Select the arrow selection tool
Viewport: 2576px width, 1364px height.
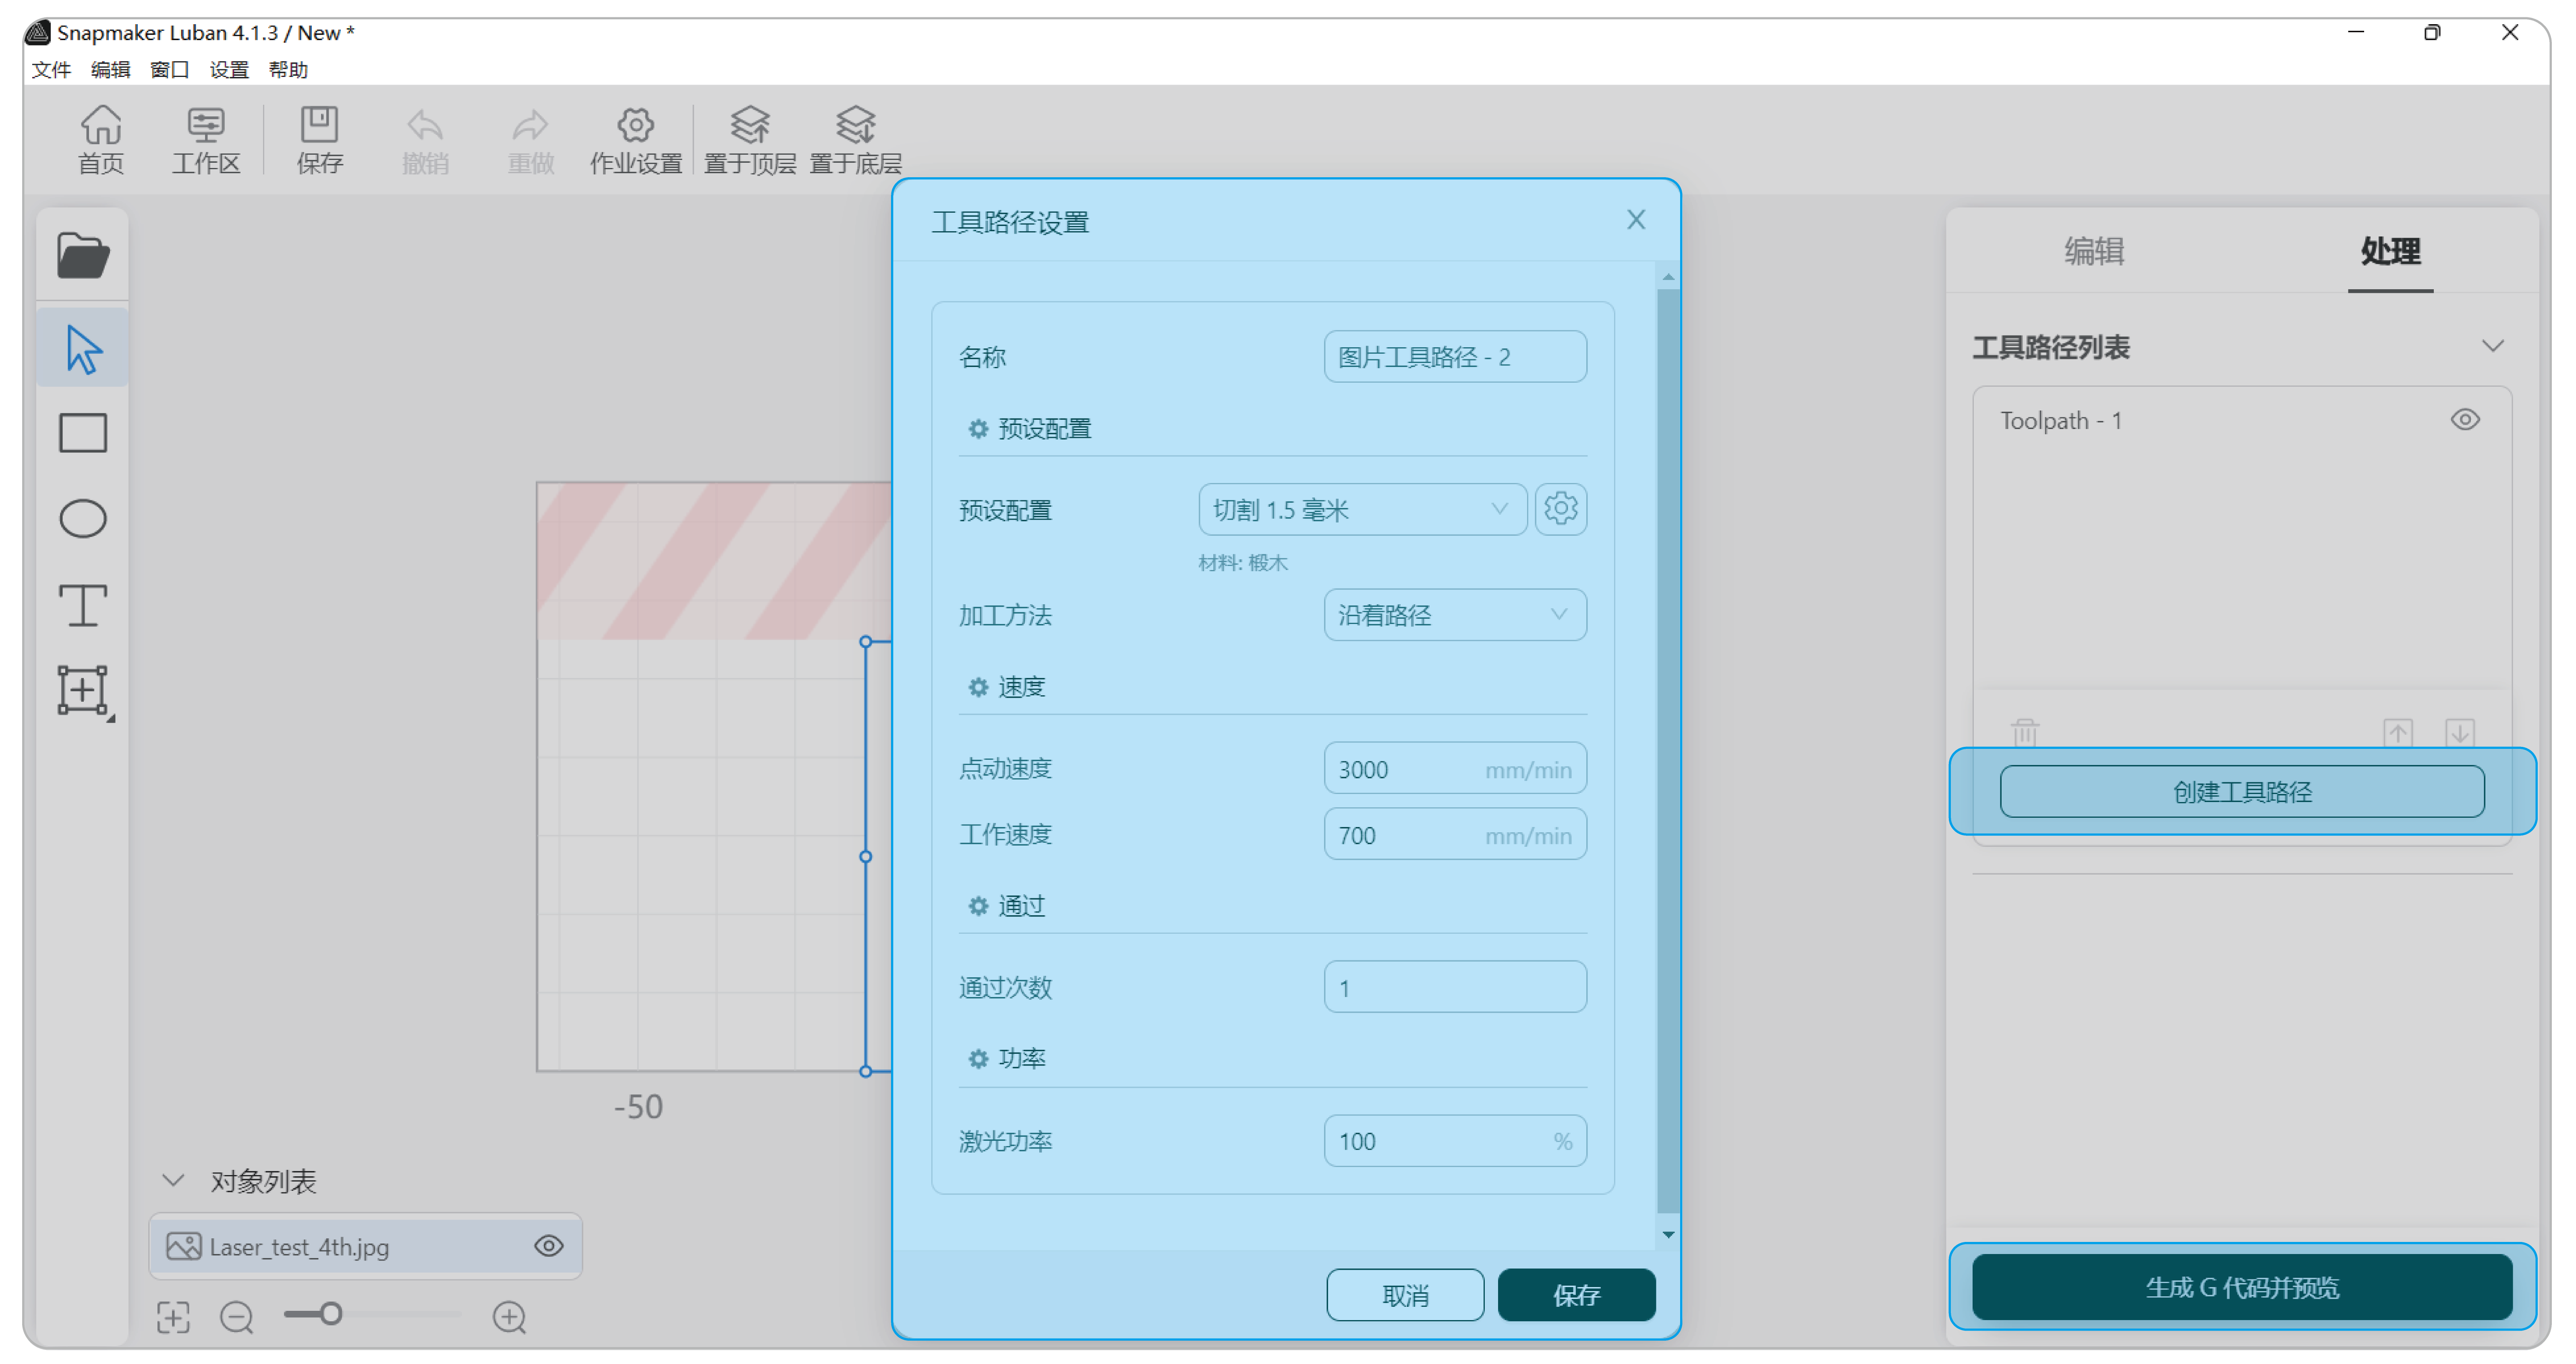(83, 349)
